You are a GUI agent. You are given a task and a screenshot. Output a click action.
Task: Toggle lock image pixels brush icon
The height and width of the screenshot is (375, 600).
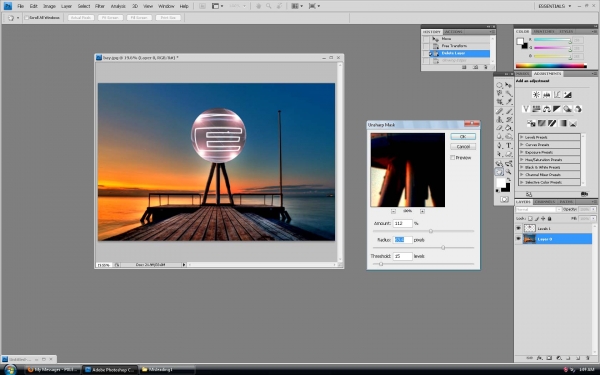pos(536,218)
